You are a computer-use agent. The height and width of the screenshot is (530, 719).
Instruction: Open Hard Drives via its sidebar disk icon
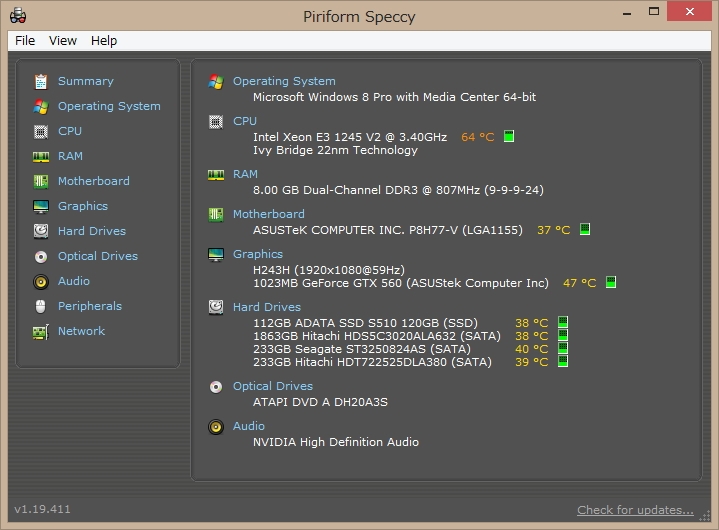[x=41, y=231]
